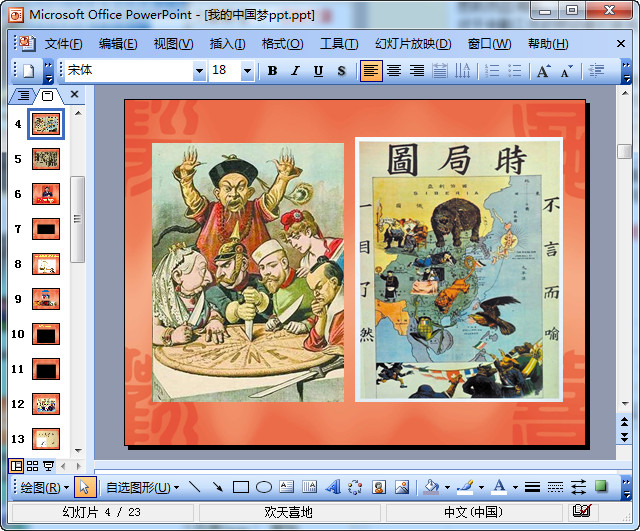Click the decrease indent icon

596,71
